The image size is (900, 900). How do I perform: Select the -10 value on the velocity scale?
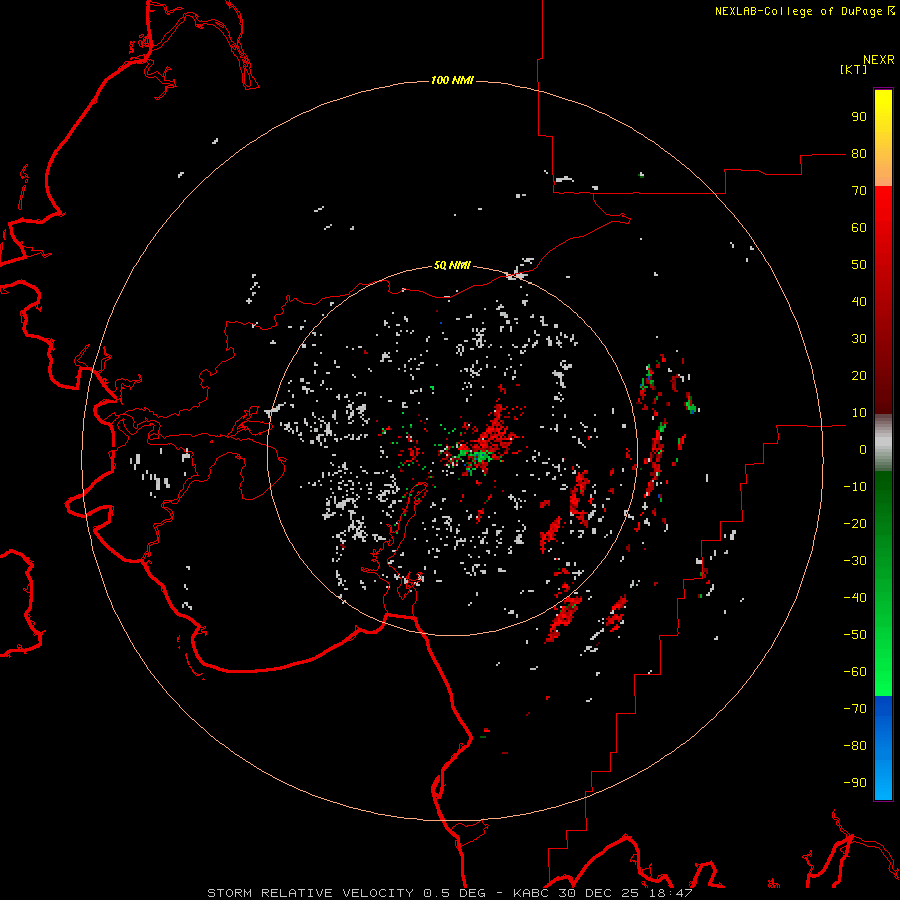pos(855,487)
